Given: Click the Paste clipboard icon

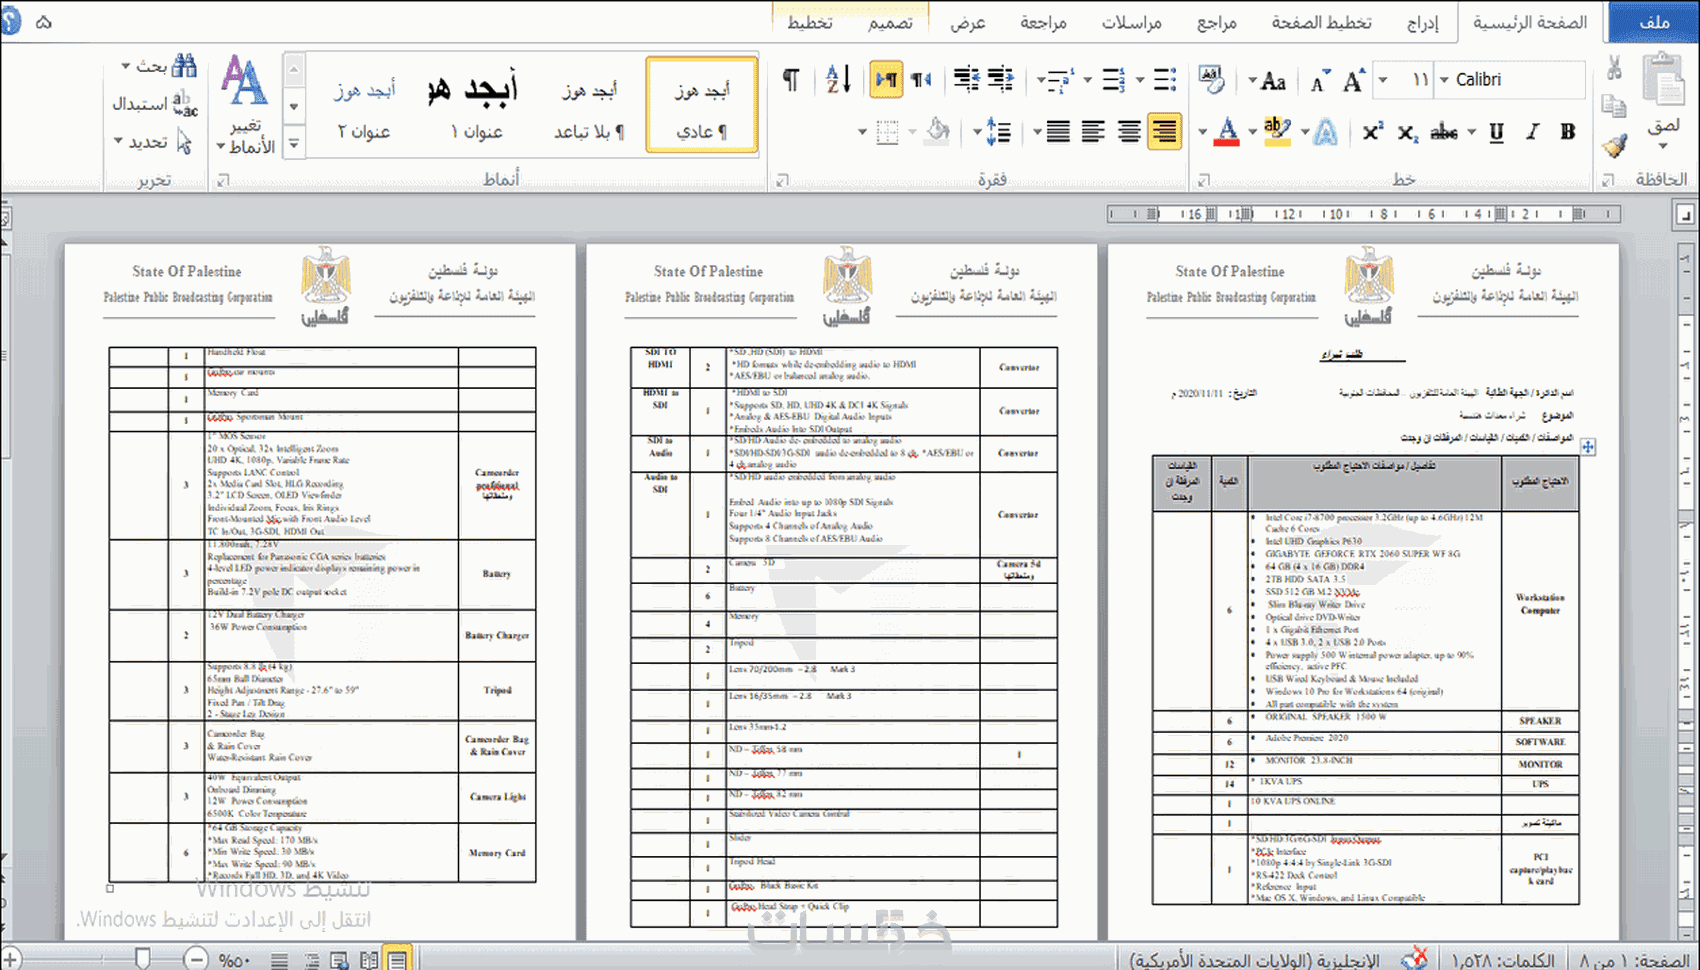Looking at the screenshot, I should [x=1664, y=80].
